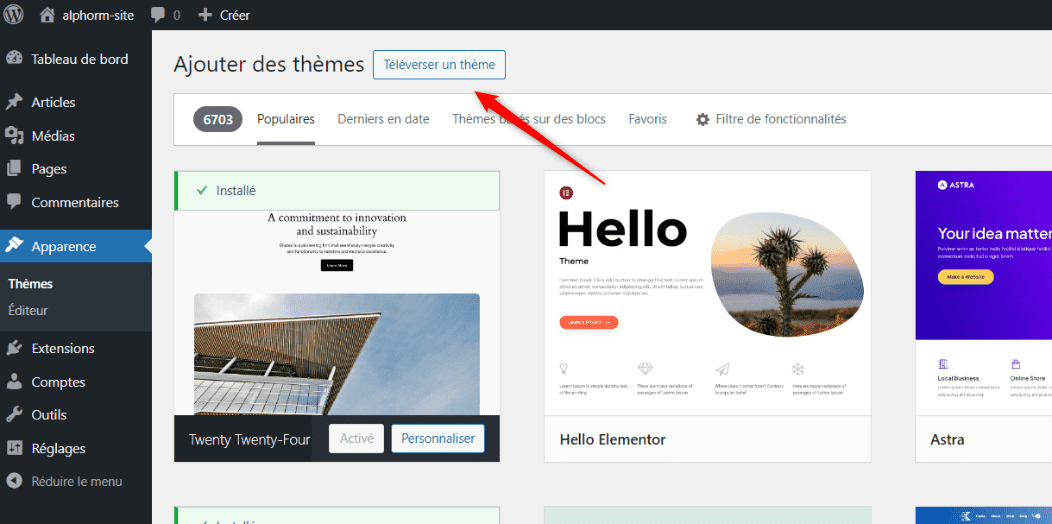The image size is (1052, 524).
Task: Click the Commentaires bubble icon in the sidebar
Action: coord(14,202)
